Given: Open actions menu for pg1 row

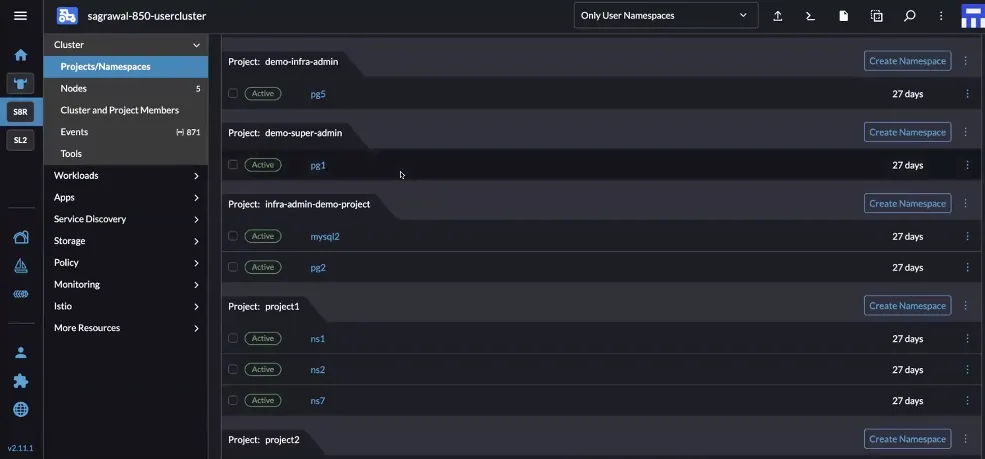Looking at the screenshot, I should coord(967,165).
